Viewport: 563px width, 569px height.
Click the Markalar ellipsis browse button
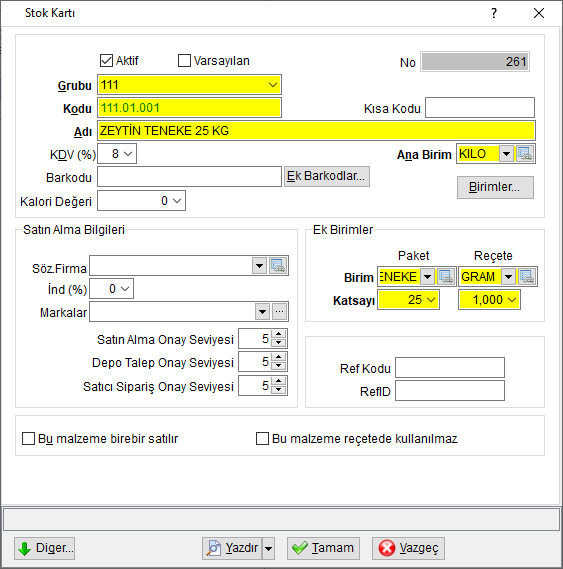pos(279,311)
